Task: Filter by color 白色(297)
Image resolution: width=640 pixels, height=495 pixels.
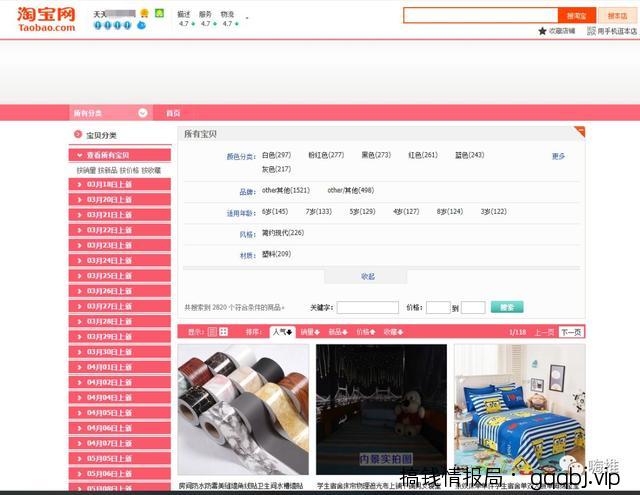Action: [276, 155]
